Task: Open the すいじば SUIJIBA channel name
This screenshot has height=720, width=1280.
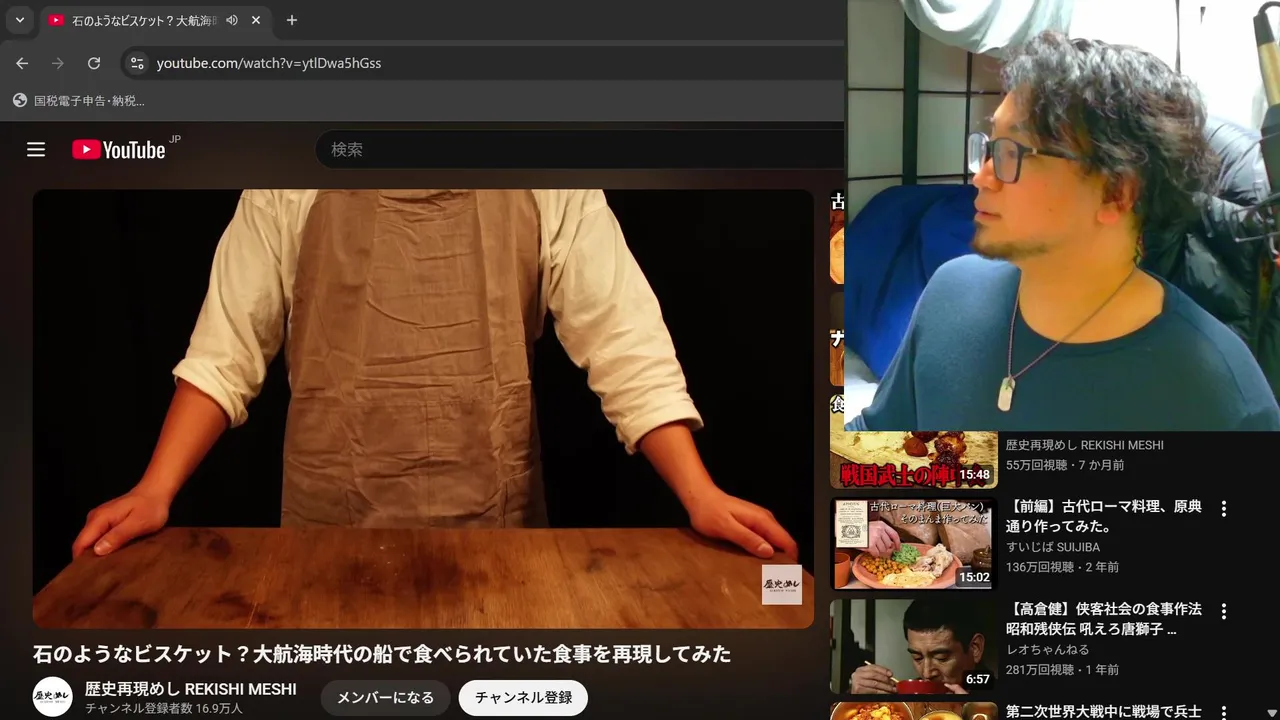Action: pos(1053,547)
